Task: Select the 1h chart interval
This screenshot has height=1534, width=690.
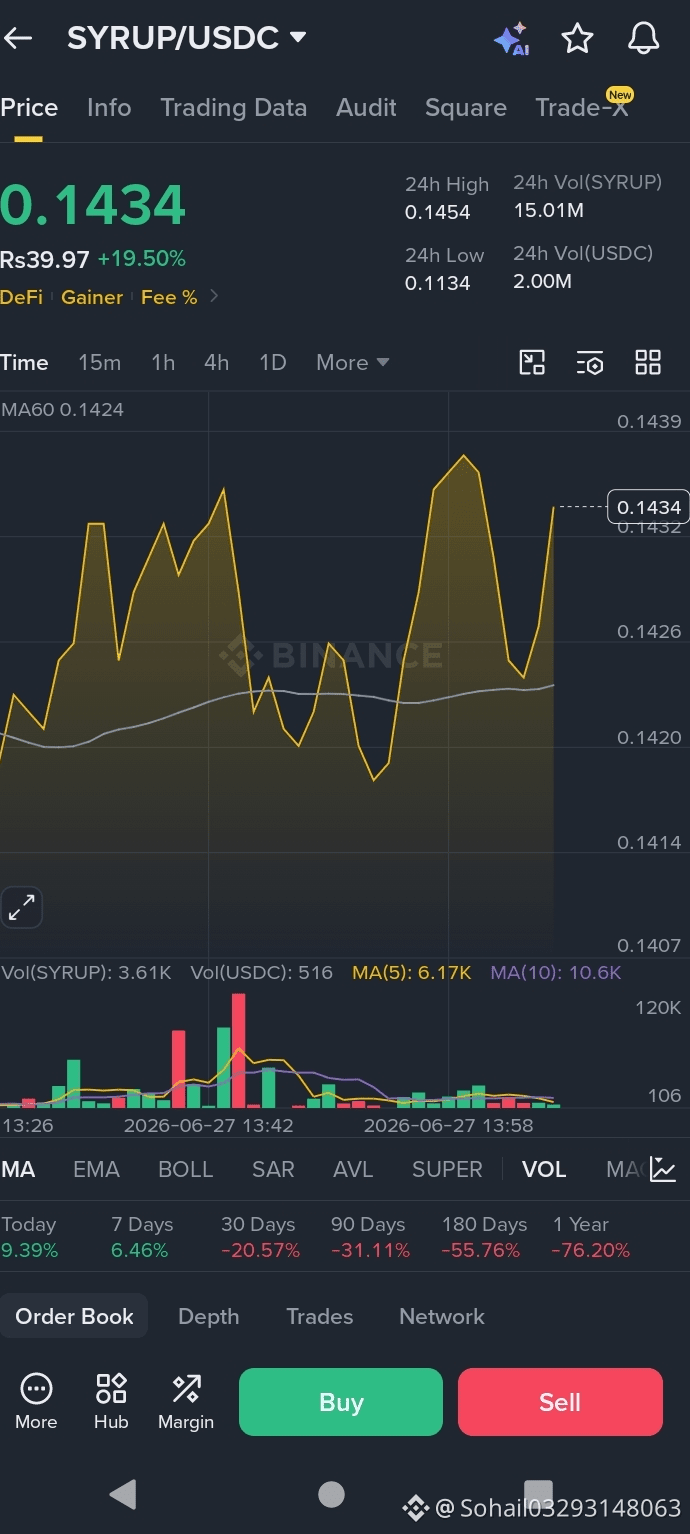Action: [x=163, y=362]
